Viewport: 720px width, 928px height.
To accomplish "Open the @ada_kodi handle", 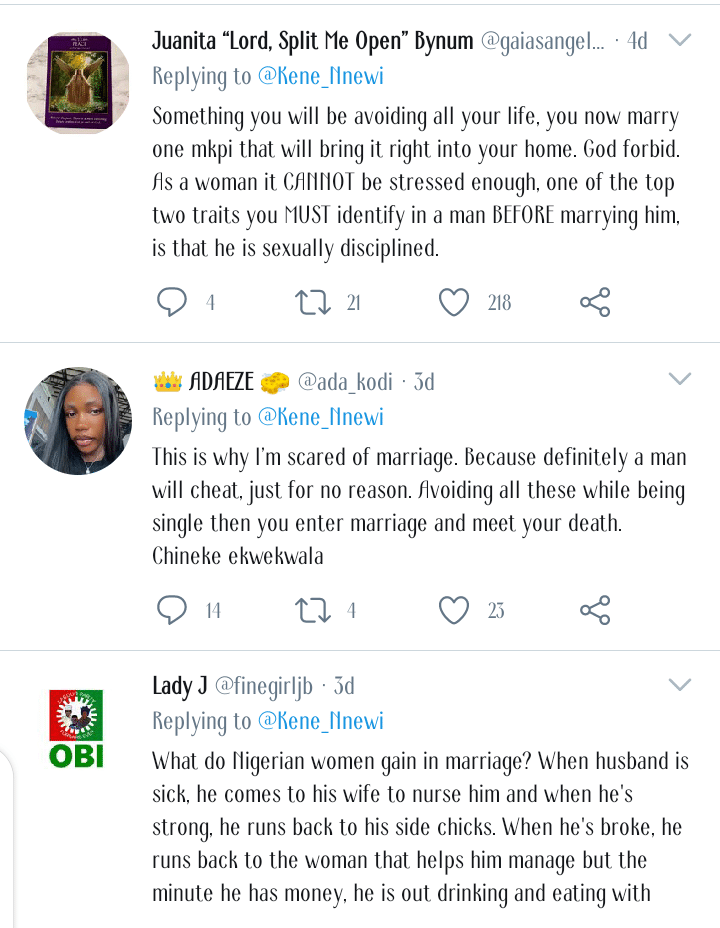I will point(346,381).
